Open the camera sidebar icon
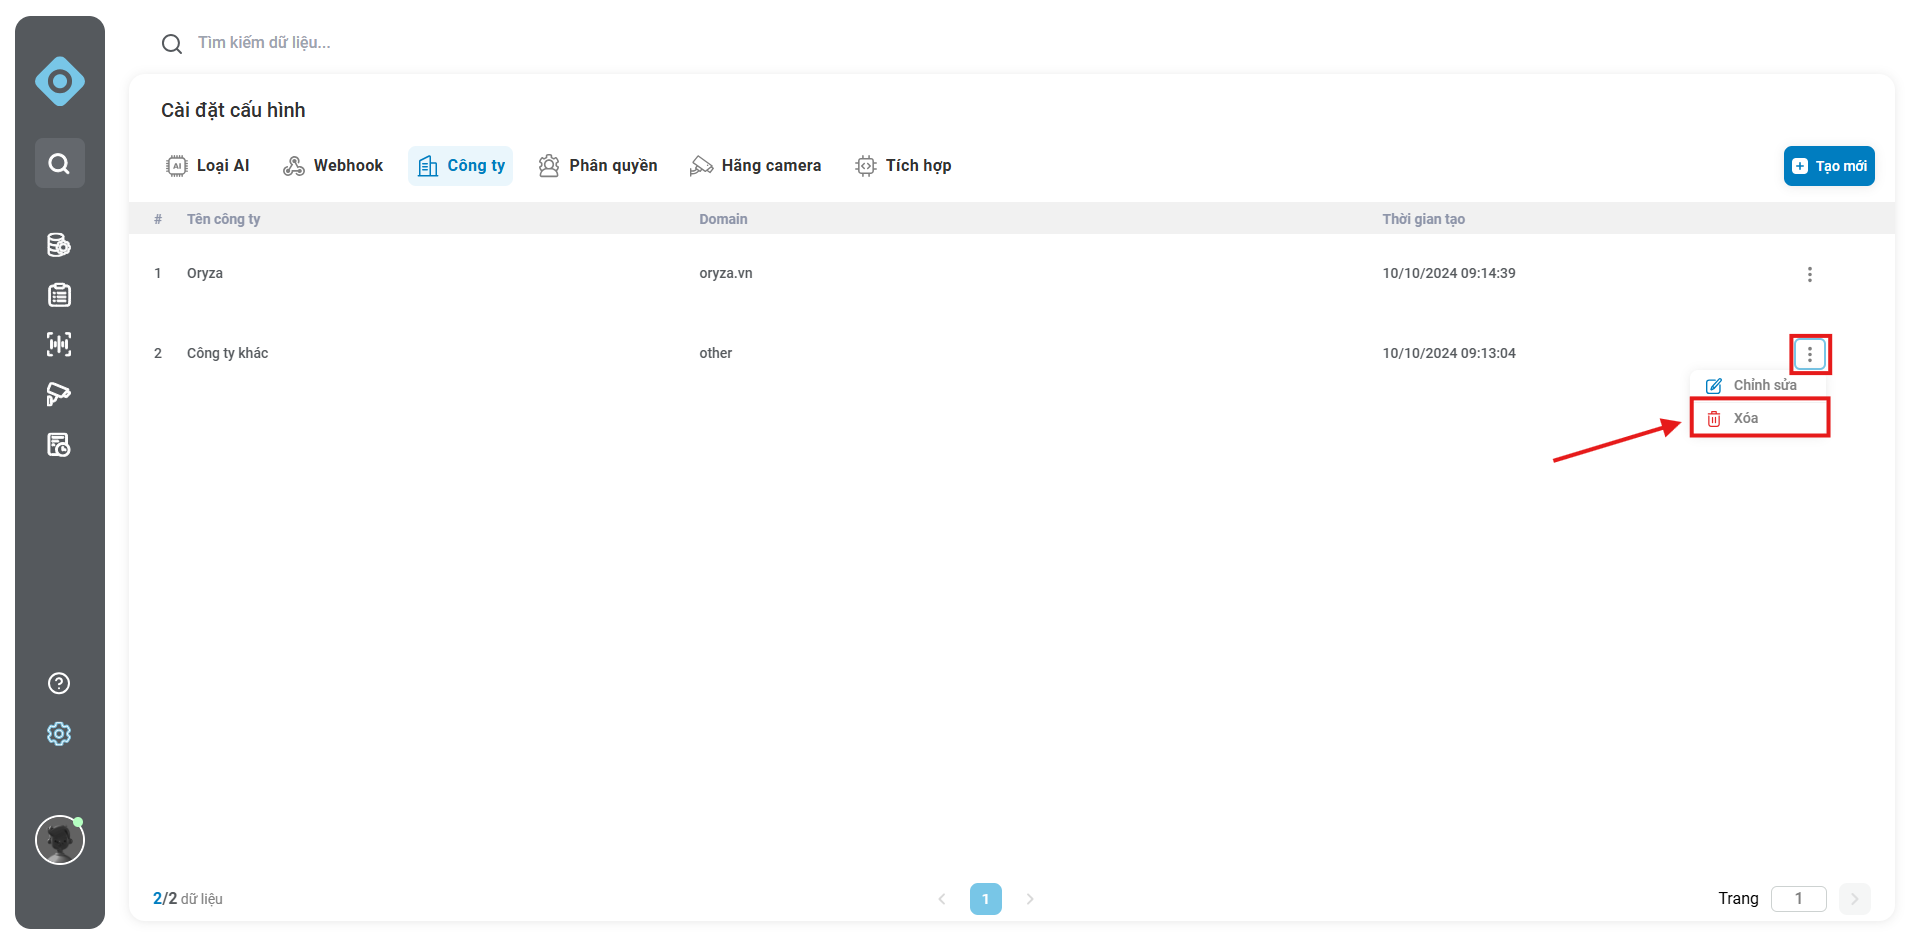Viewport: 1918px width, 942px height. point(59,395)
